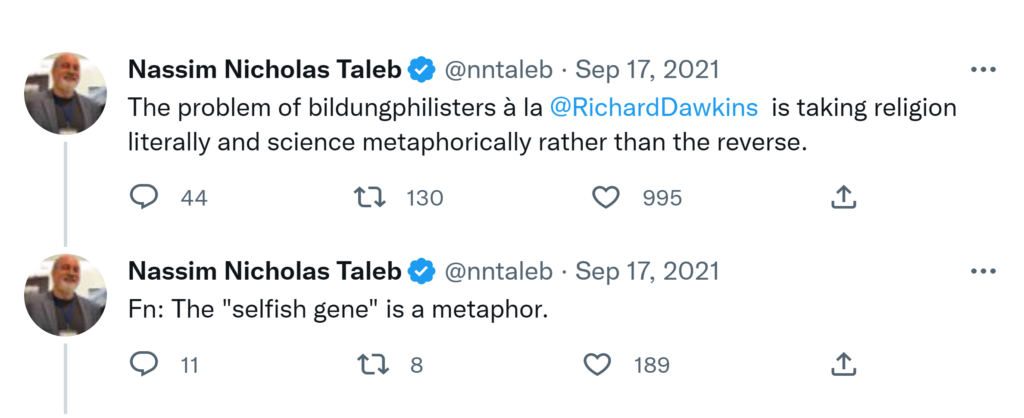Open Sep 17, 2021 timestamp of second tweet
Viewport: 1024px width, 418px height.
point(647,271)
